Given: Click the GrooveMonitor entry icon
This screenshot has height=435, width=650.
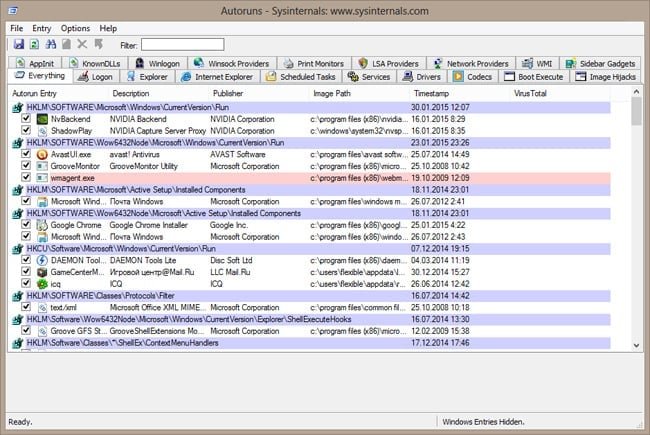Looking at the screenshot, I should pos(42,166).
